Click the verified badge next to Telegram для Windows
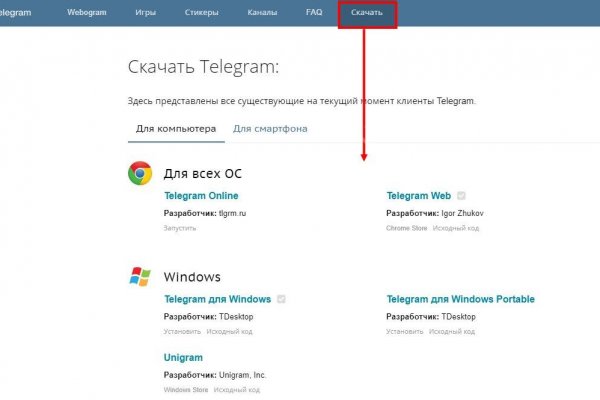Viewport: 600px width, 400px height. [282, 299]
